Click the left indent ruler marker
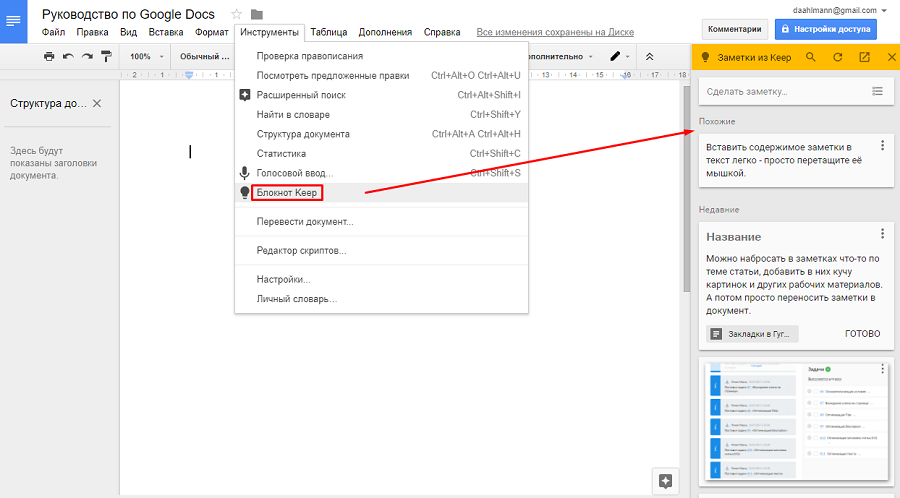Image resolution: width=900 pixels, height=498 pixels. (189, 75)
